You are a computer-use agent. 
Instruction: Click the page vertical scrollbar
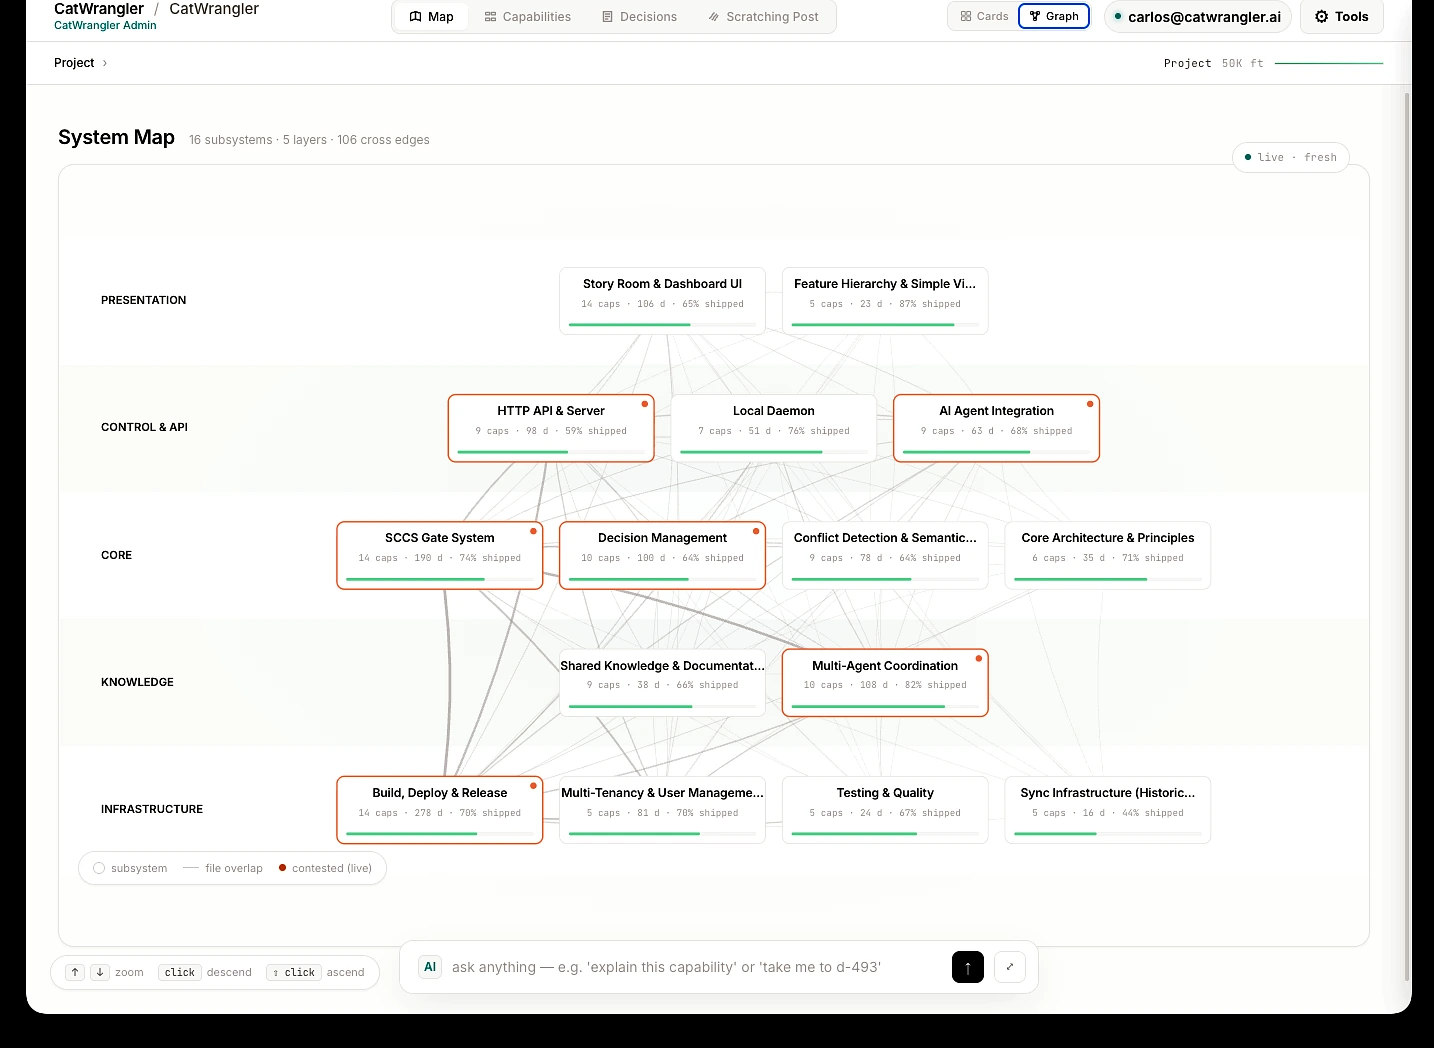pyautogui.click(x=1407, y=536)
